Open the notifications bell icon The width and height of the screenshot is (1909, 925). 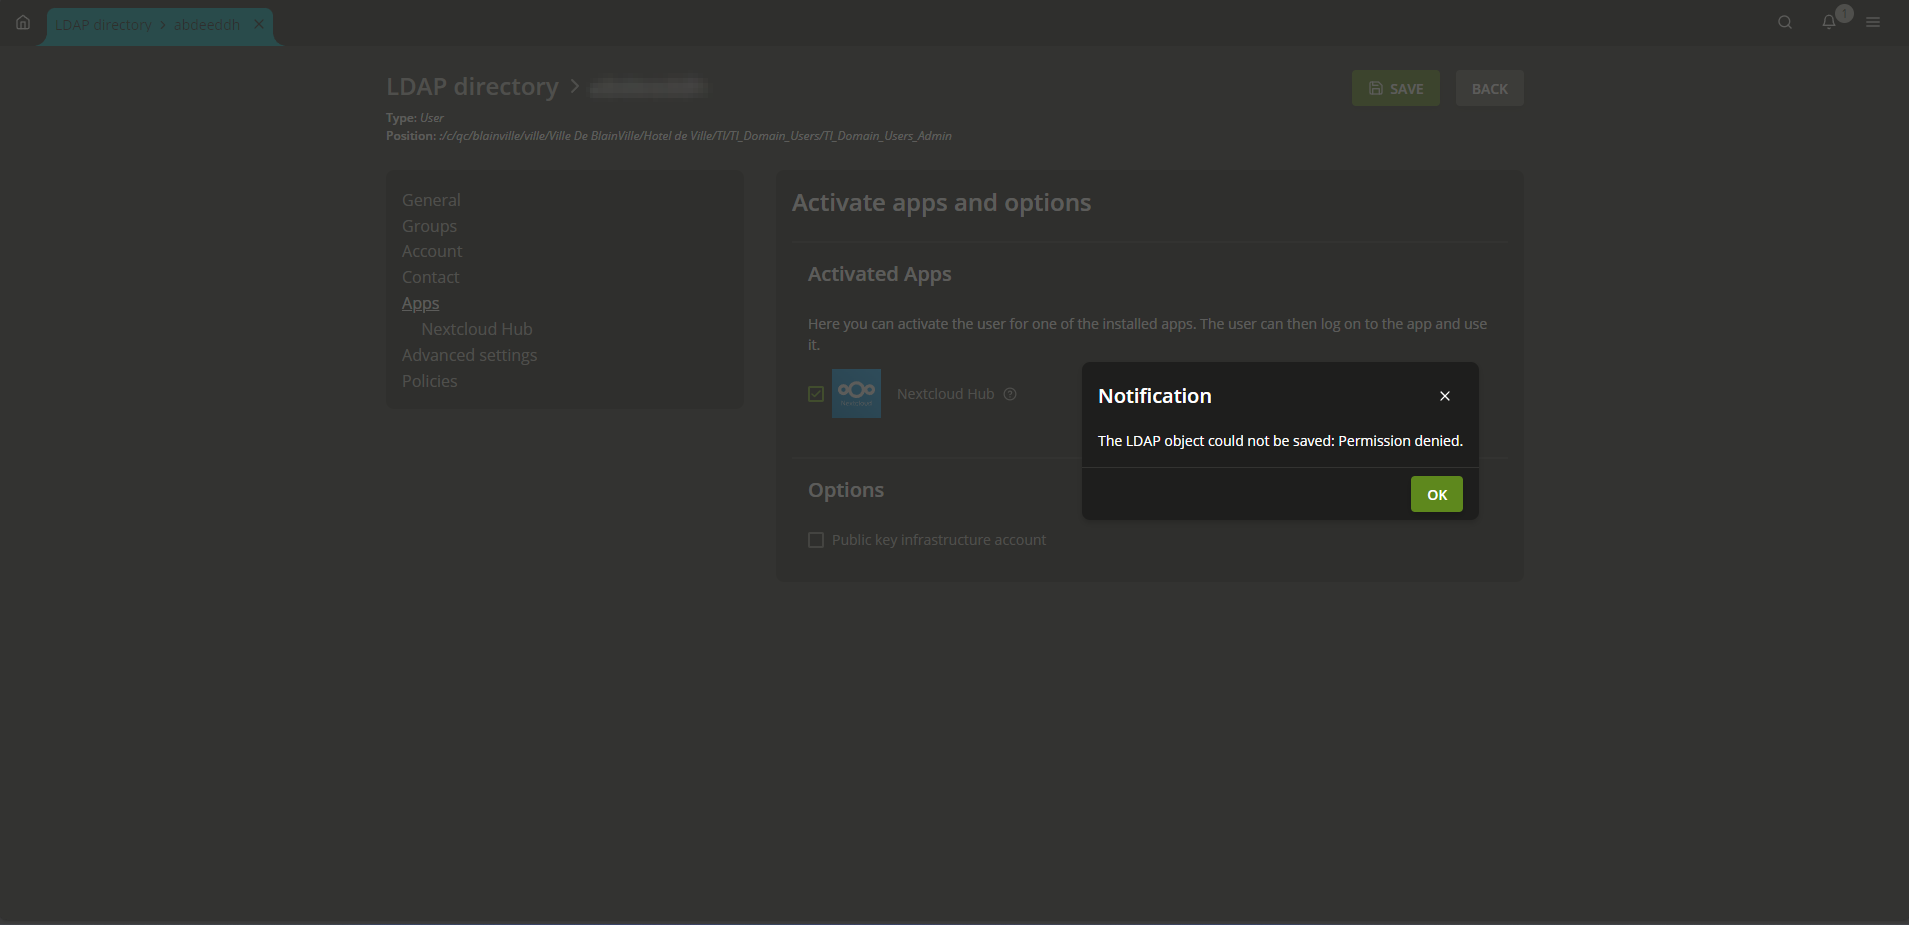click(x=1828, y=22)
